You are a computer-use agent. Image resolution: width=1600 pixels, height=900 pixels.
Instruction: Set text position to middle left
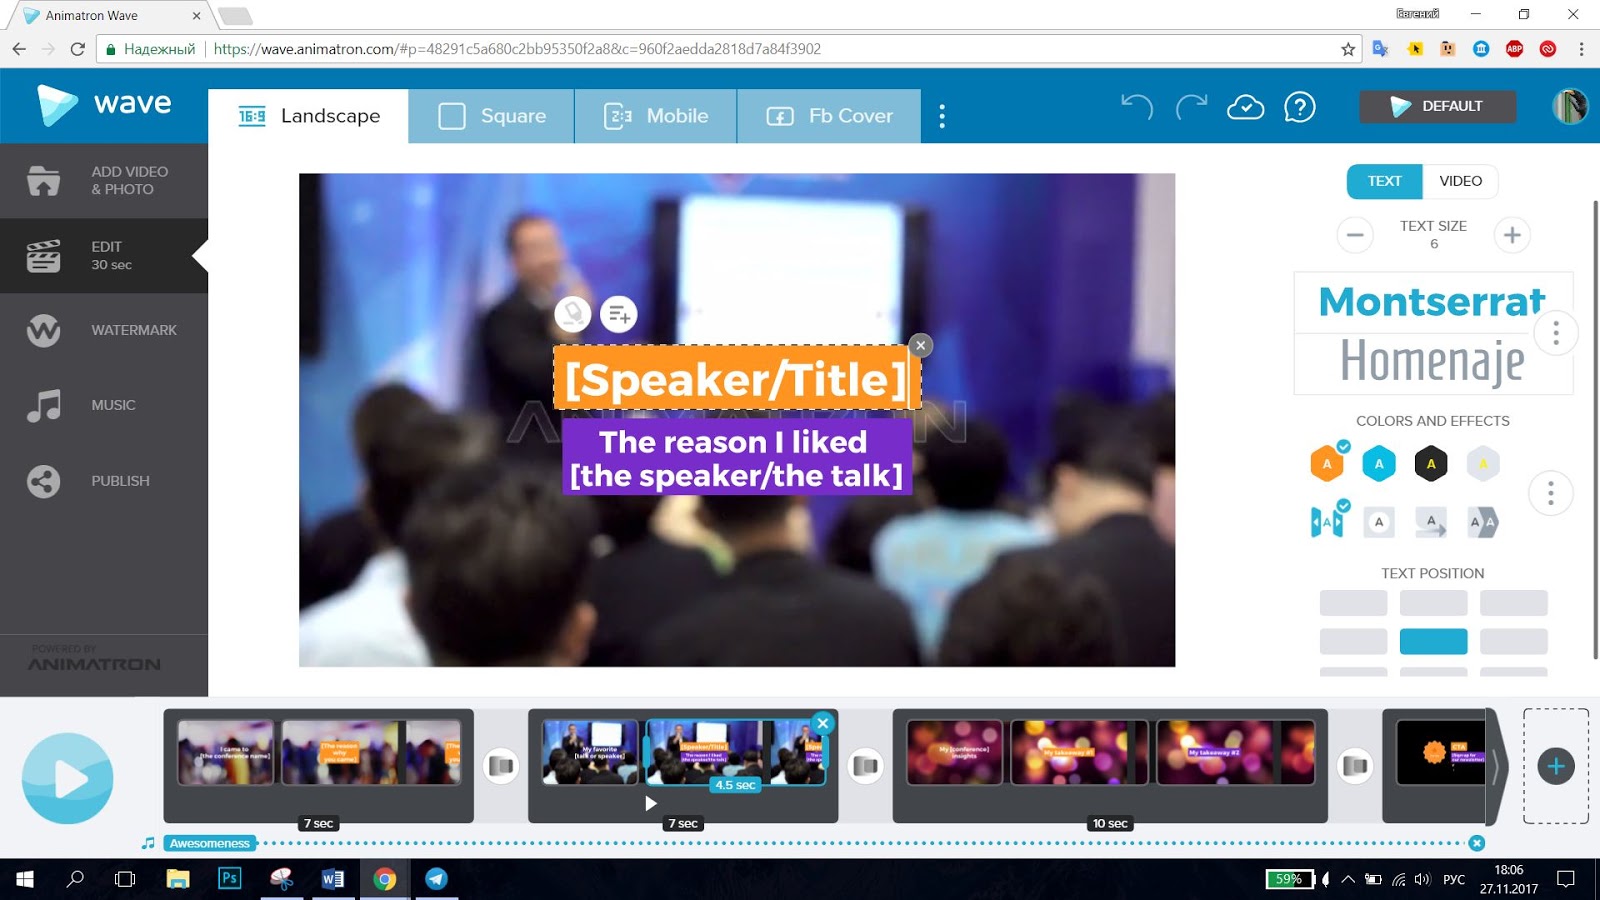(x=1353, y=641)
